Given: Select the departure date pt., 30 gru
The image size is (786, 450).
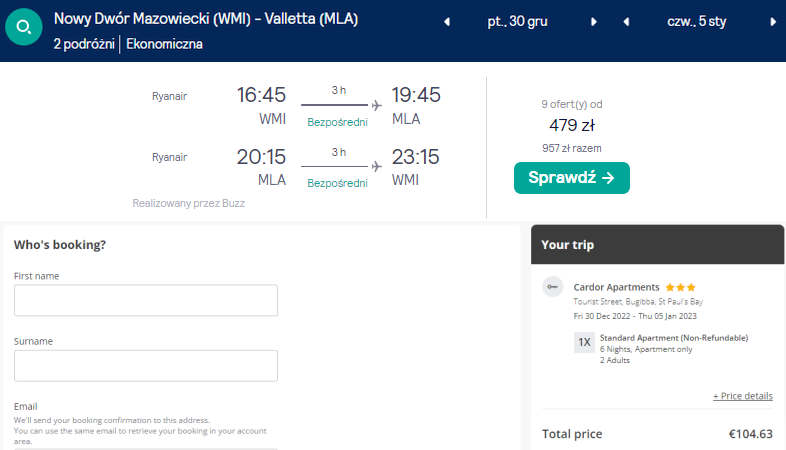Looking at the screenshot, I should coord(520,22).
